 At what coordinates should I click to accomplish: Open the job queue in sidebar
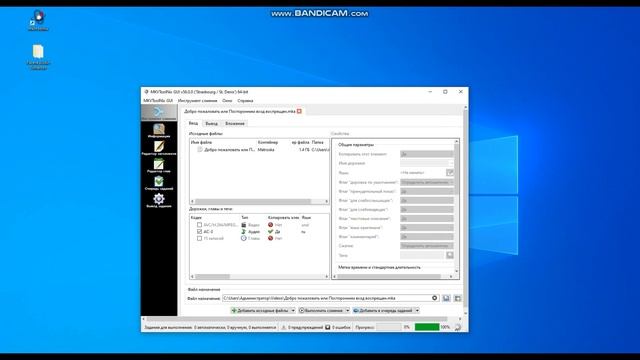(x=159, y=183)
